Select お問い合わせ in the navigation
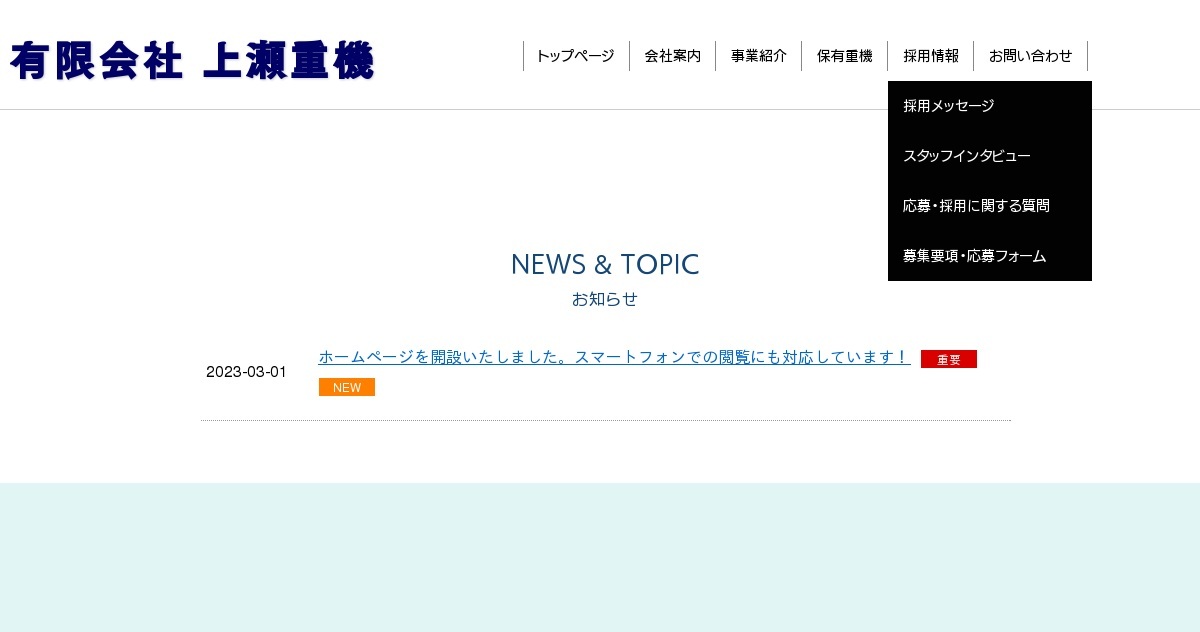 tap(1031, 56)
